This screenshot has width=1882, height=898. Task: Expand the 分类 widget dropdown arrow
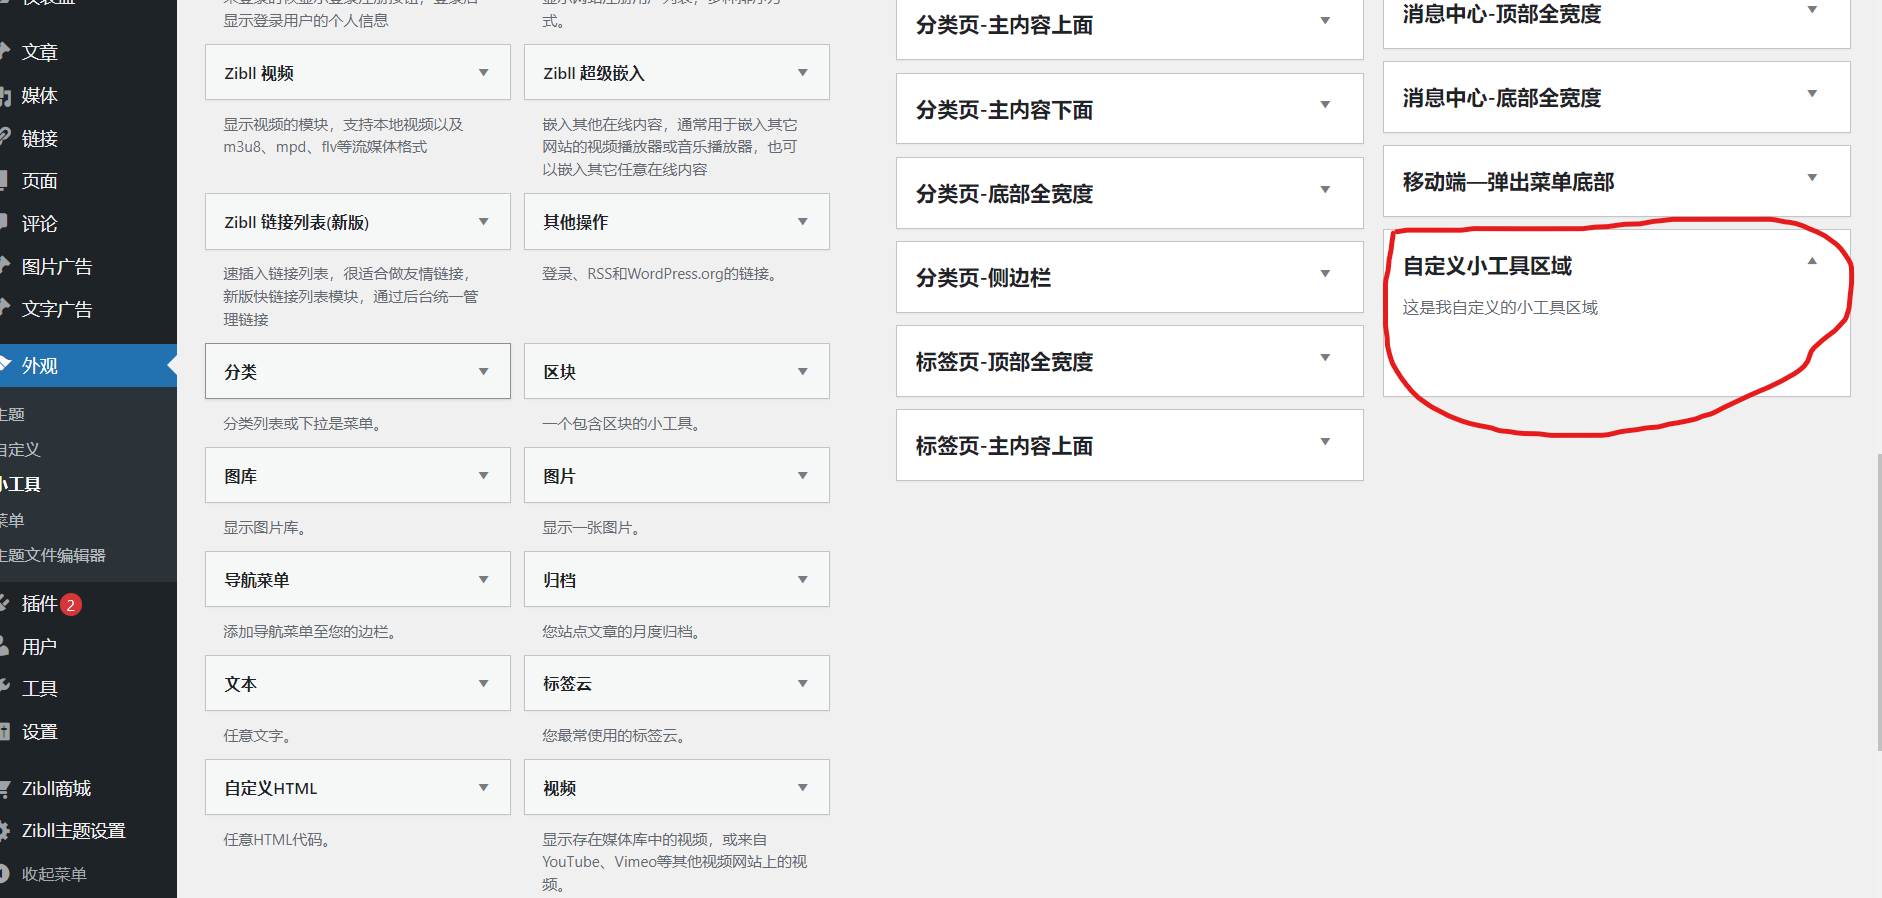483,372
